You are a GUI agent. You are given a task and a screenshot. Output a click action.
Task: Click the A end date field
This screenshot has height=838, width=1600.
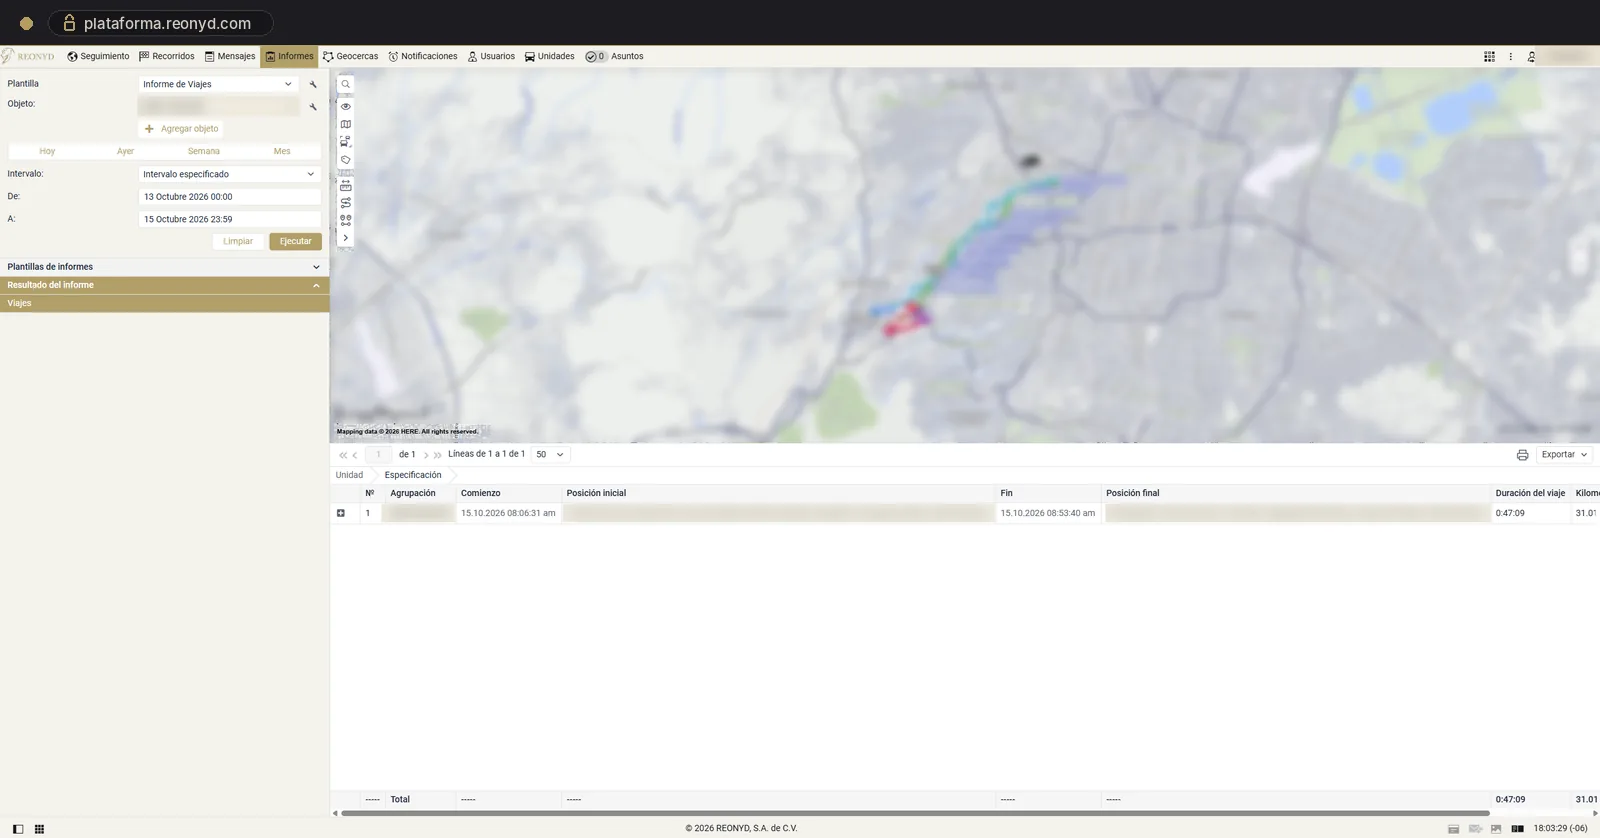229,219
